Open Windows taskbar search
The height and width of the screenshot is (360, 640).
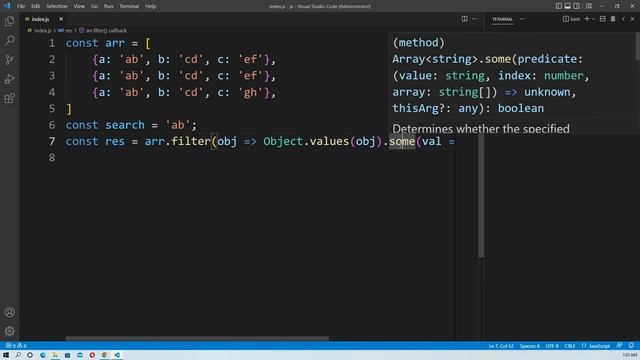18,355
